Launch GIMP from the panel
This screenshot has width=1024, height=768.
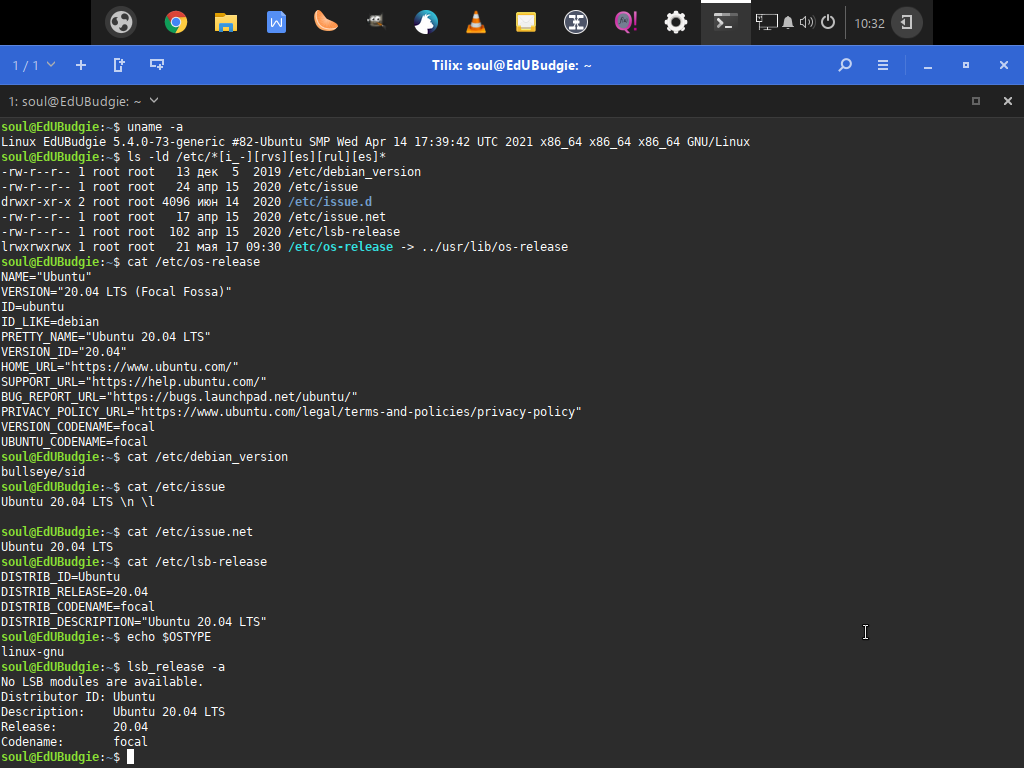pyautogui.click(x=376, y=22)
